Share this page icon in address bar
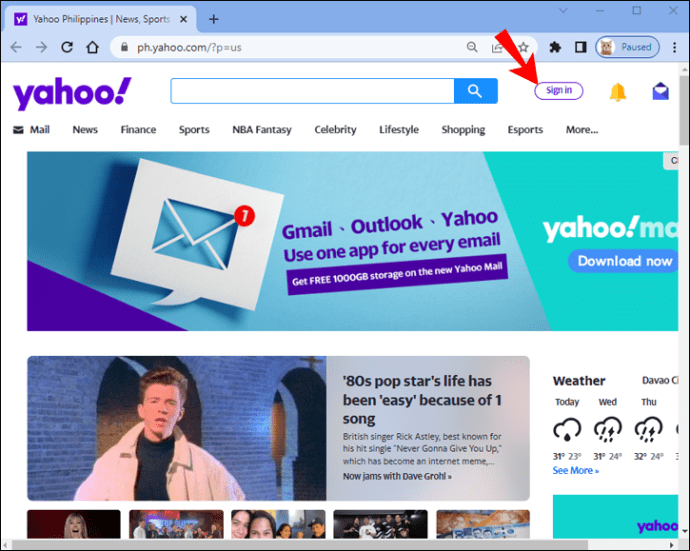Screen dimensions: 690x551 497,47
